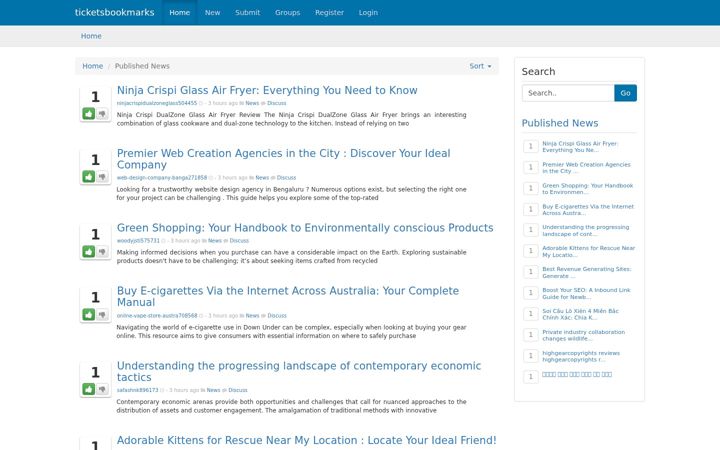
Task: Open the Ninja Crispi Glass Air Fryer headline
Action: click(x=267, y=90)
